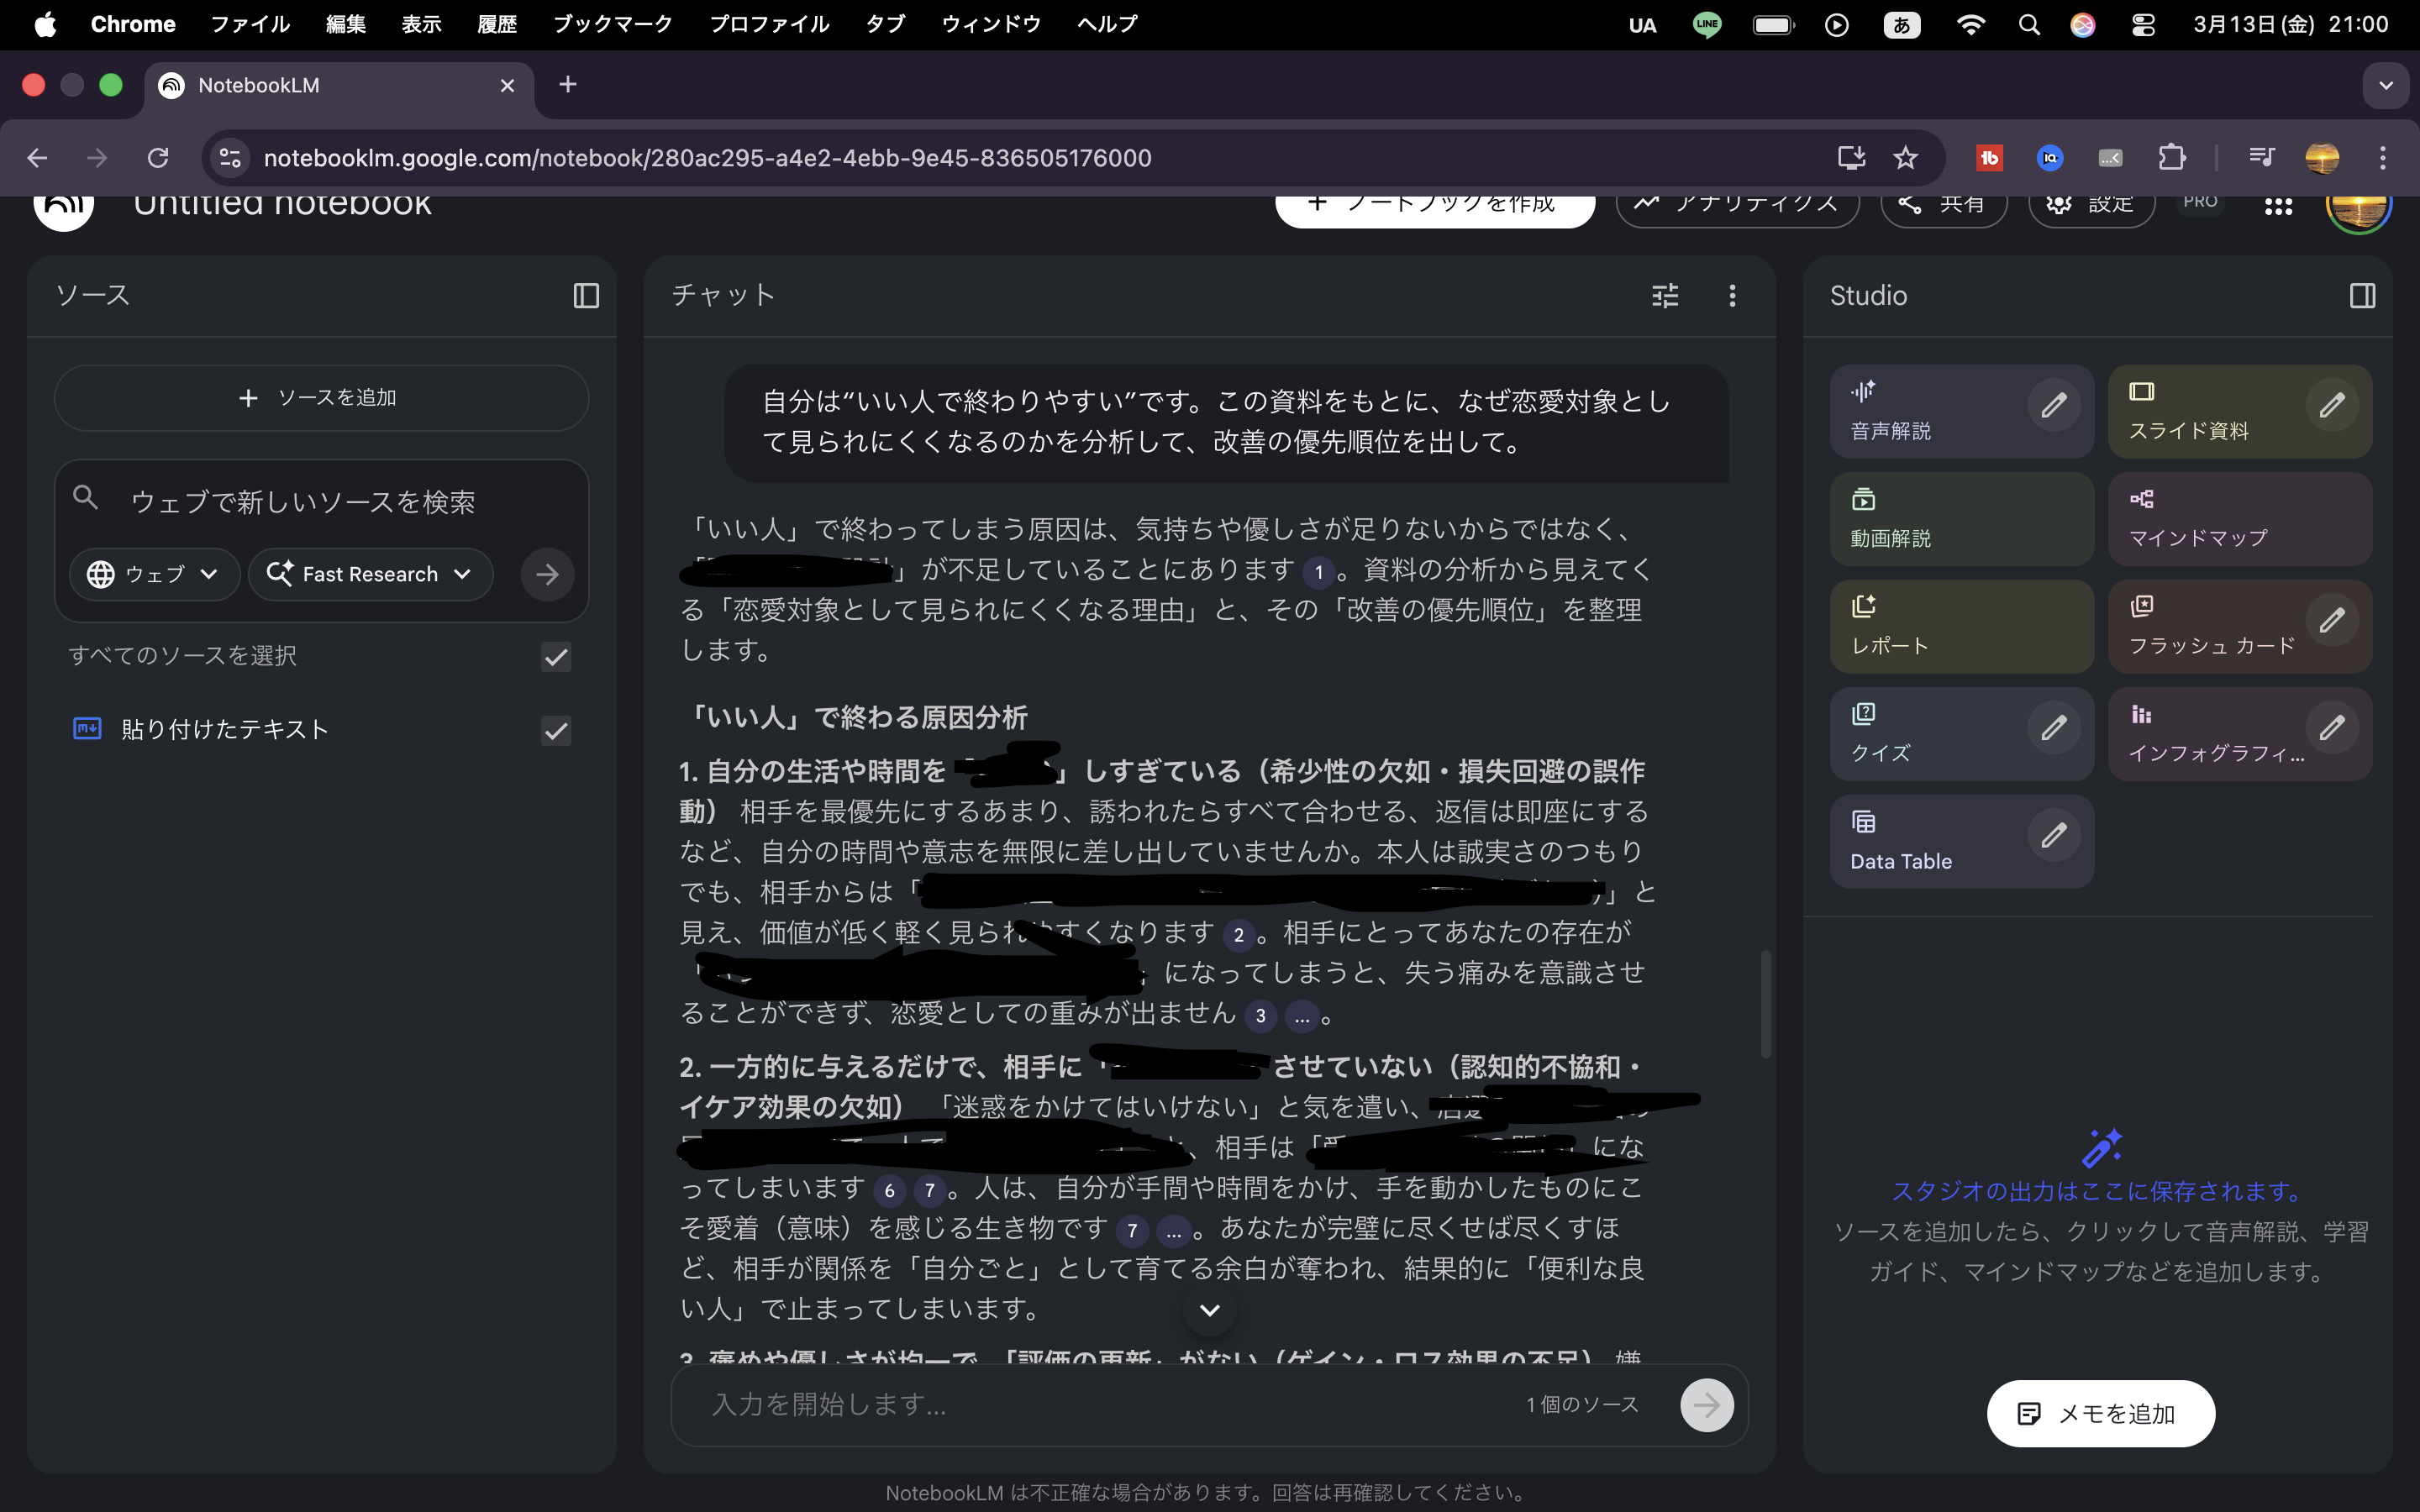Edit クイズ options with pencil icon
The width and height of the screenshot is (2420, 1512).
click(2054, 728)
